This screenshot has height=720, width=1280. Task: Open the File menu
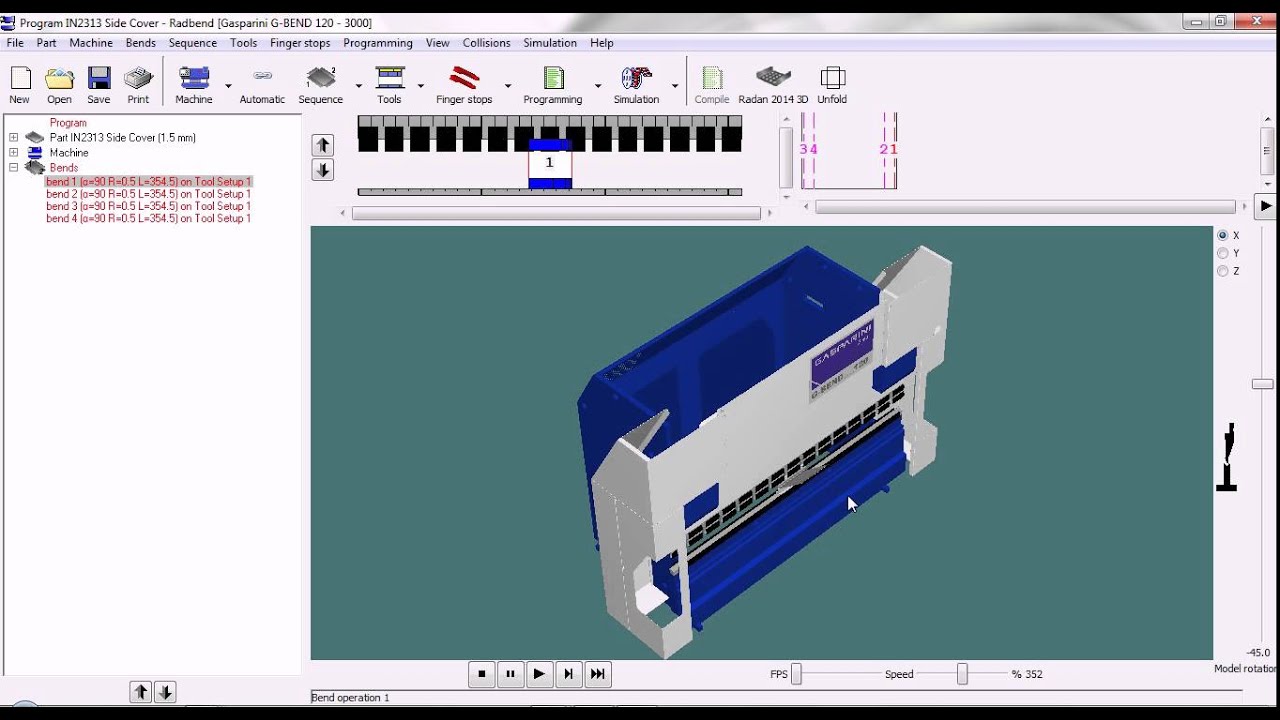[15, 43]
